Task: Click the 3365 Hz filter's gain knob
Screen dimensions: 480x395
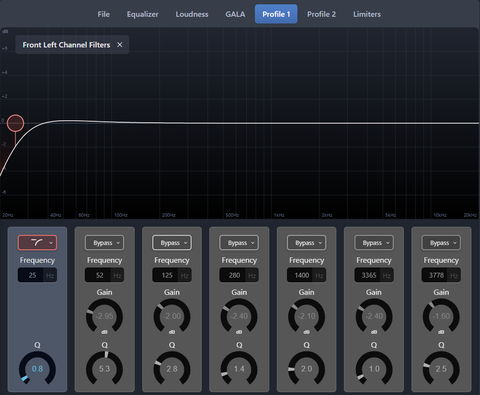Action: click(x=374, y=316)
